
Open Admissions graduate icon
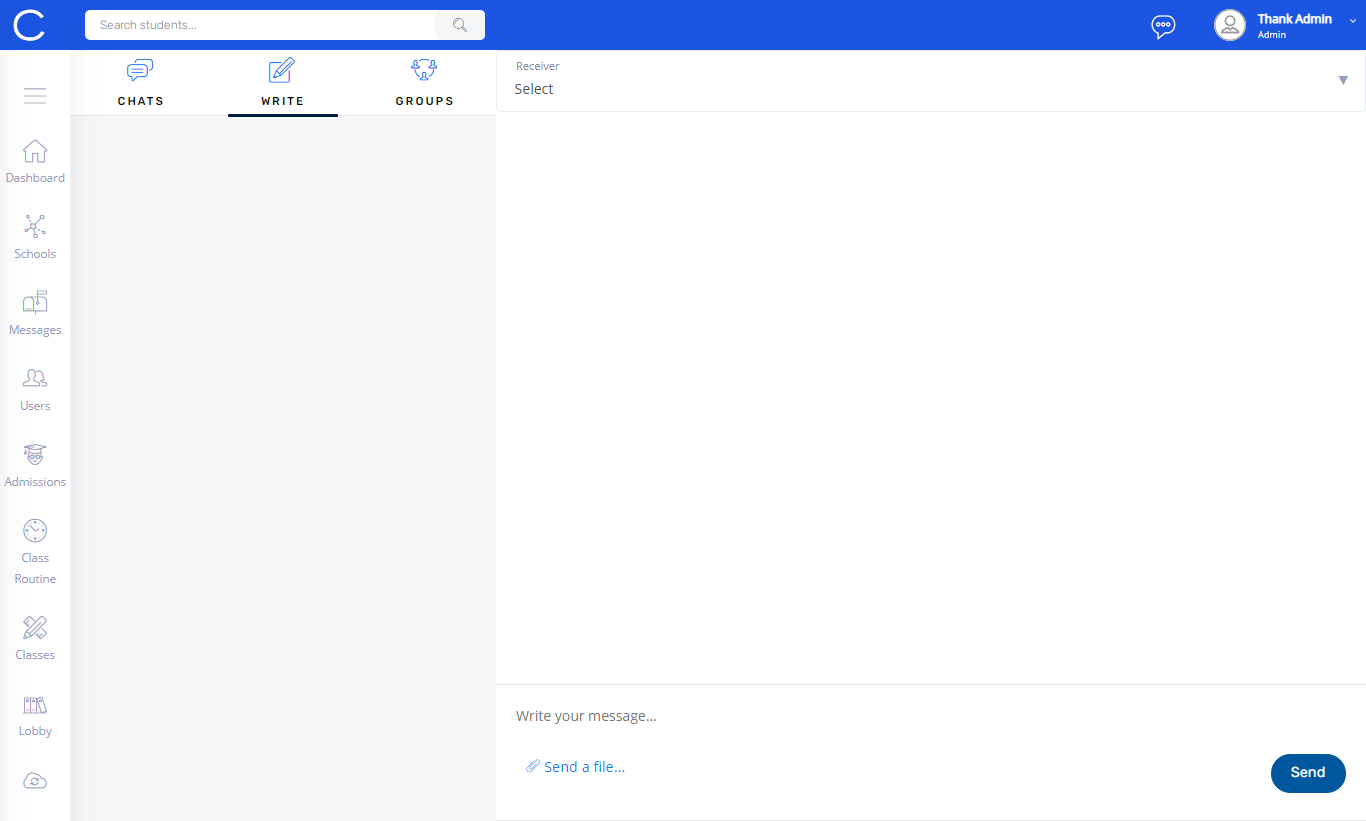(35, 455)
